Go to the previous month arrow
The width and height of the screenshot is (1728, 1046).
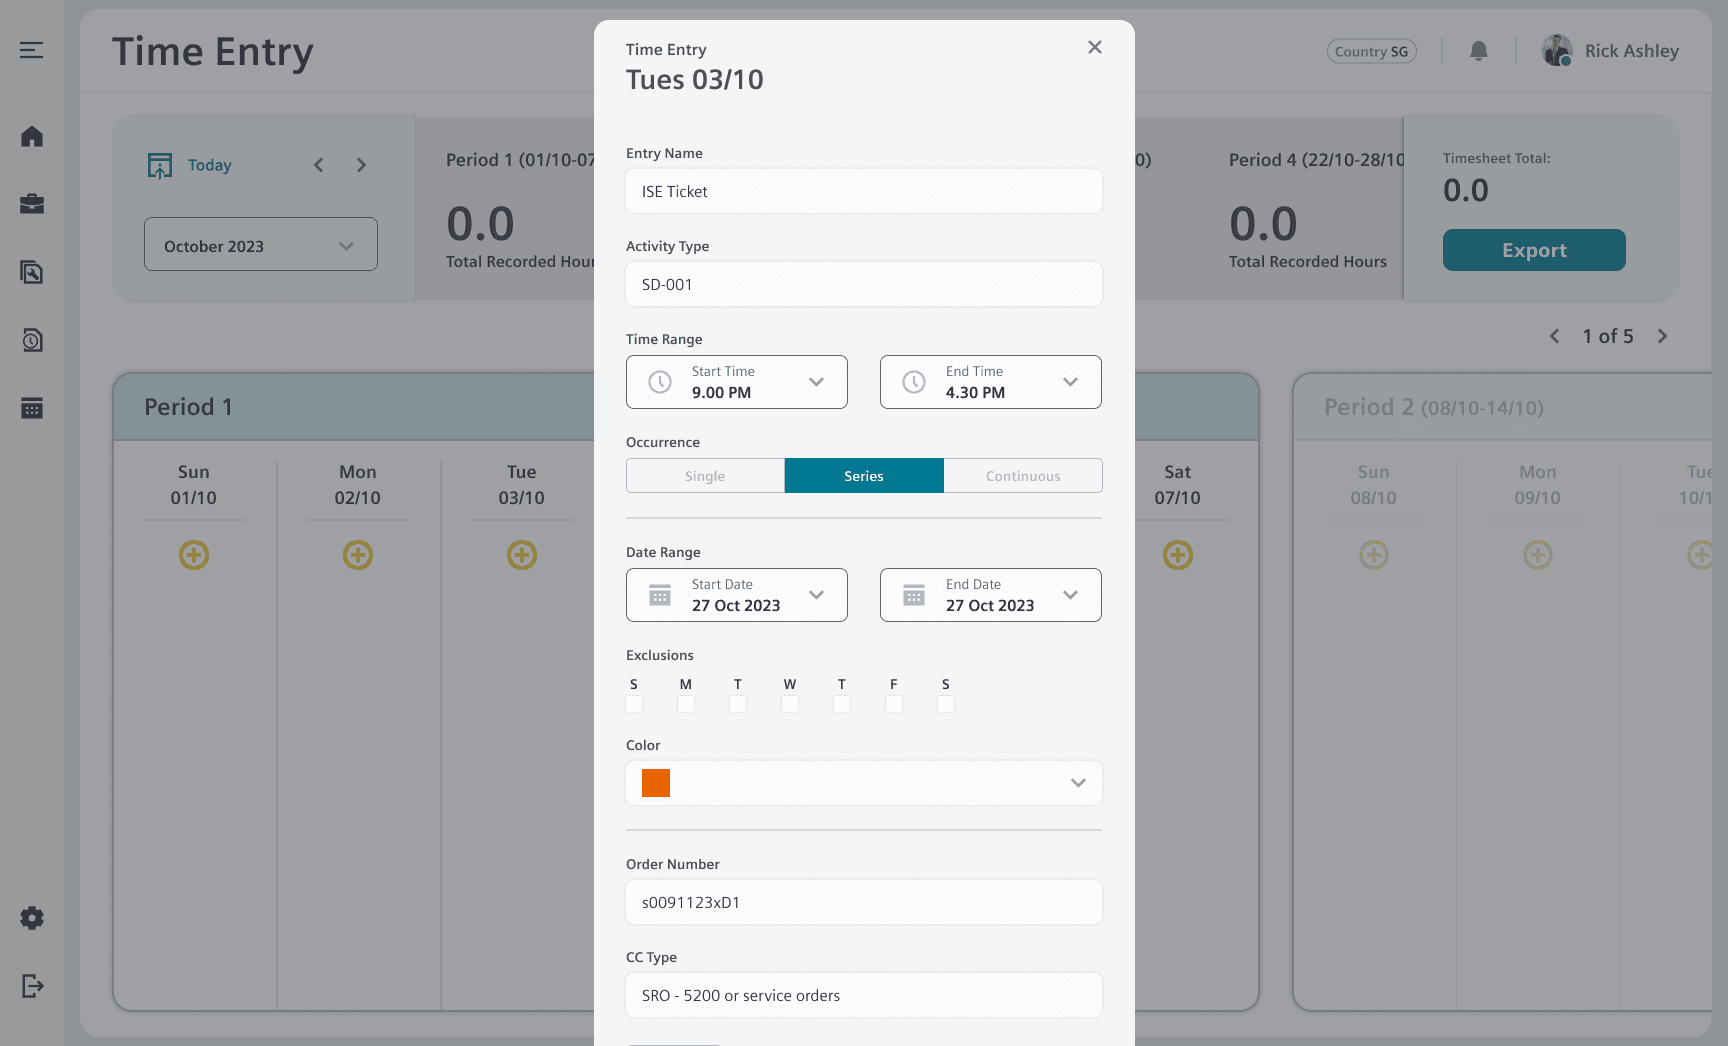coord(319,165)
